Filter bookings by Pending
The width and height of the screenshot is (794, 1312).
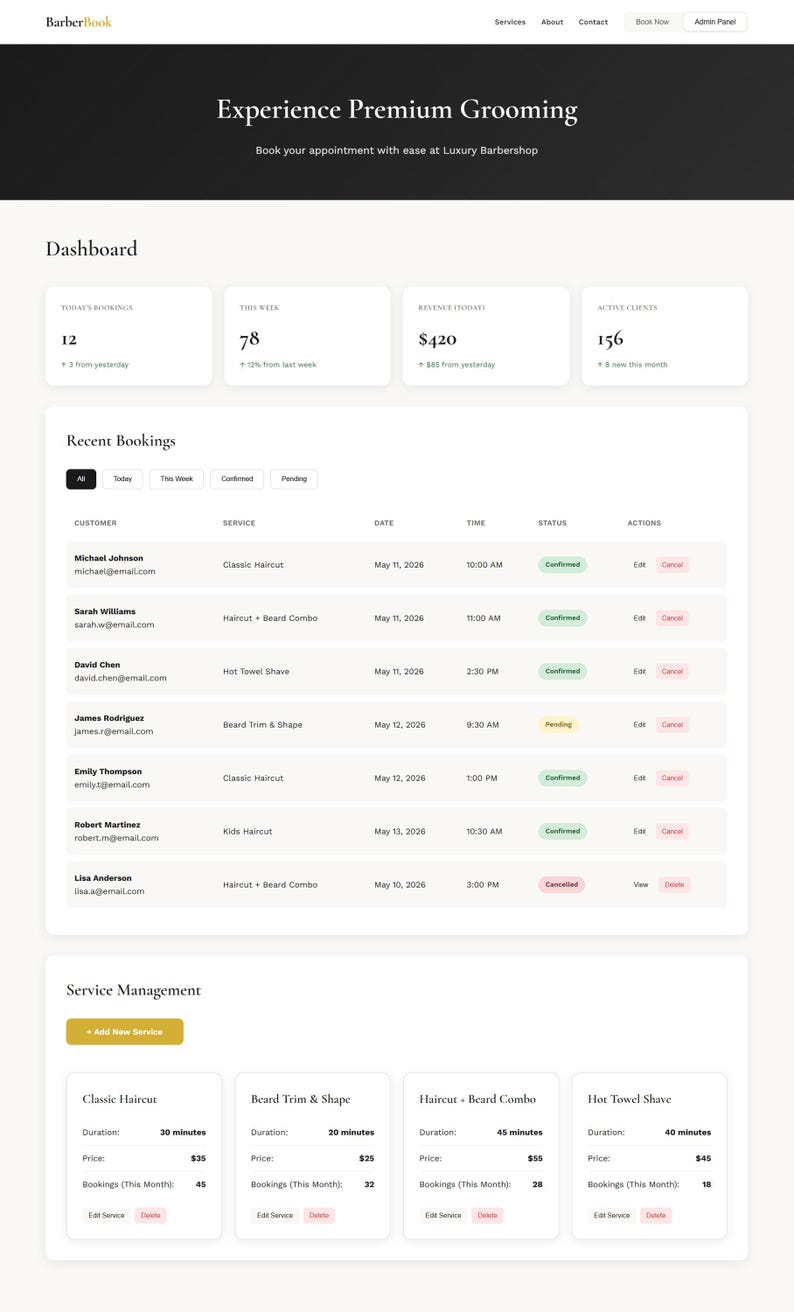point(294,479)
